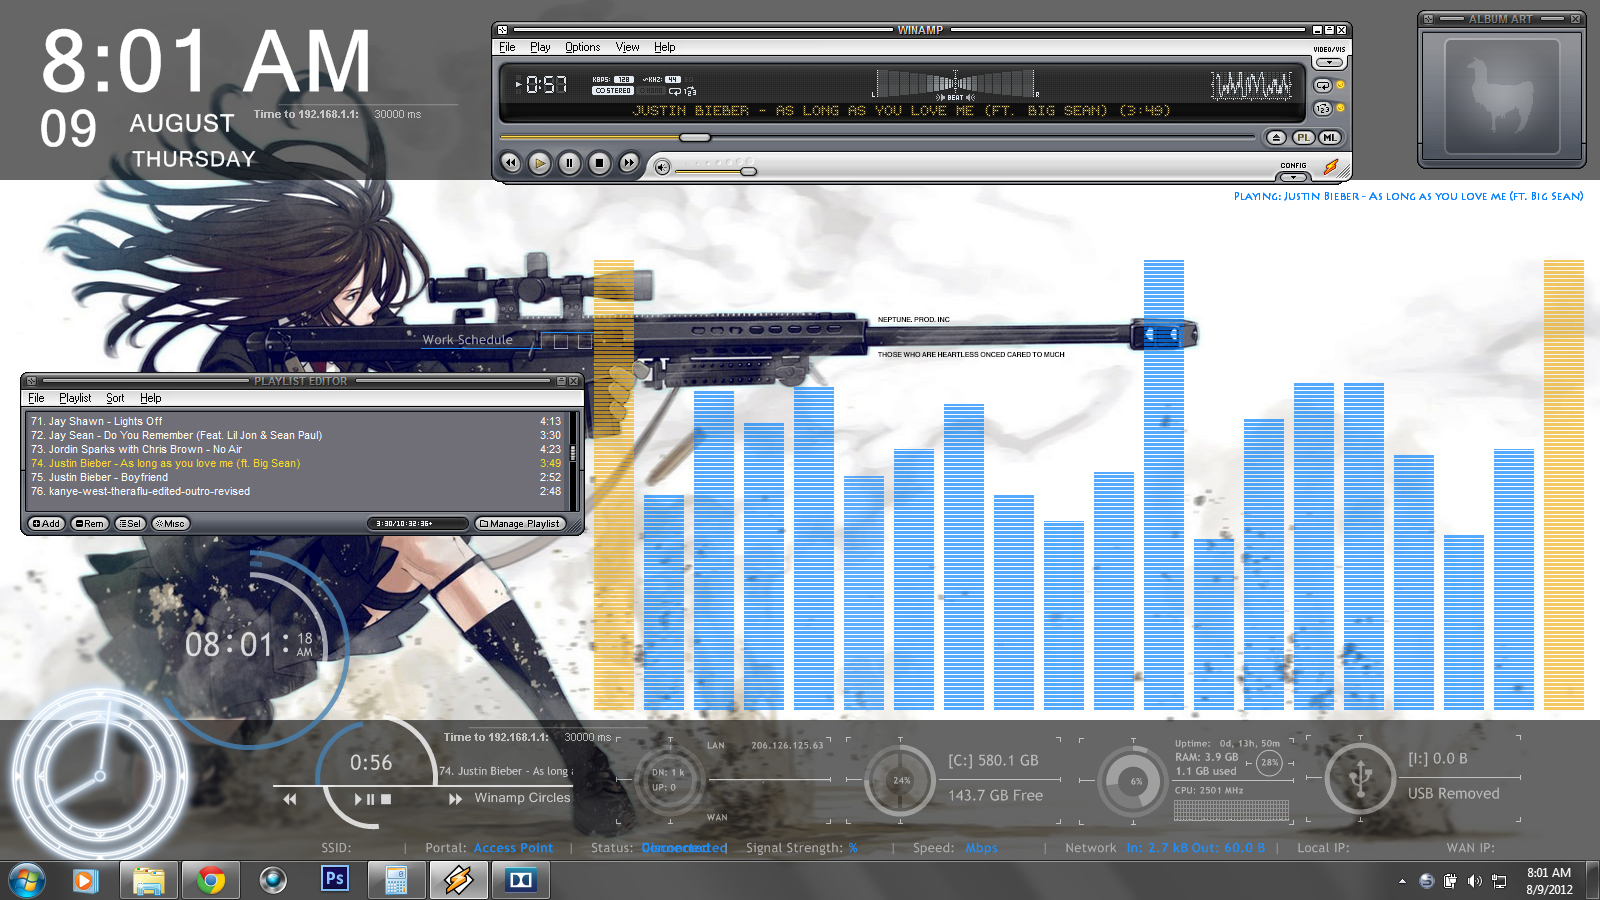Open the Play menu in Winamp

[x=540, y=47]
